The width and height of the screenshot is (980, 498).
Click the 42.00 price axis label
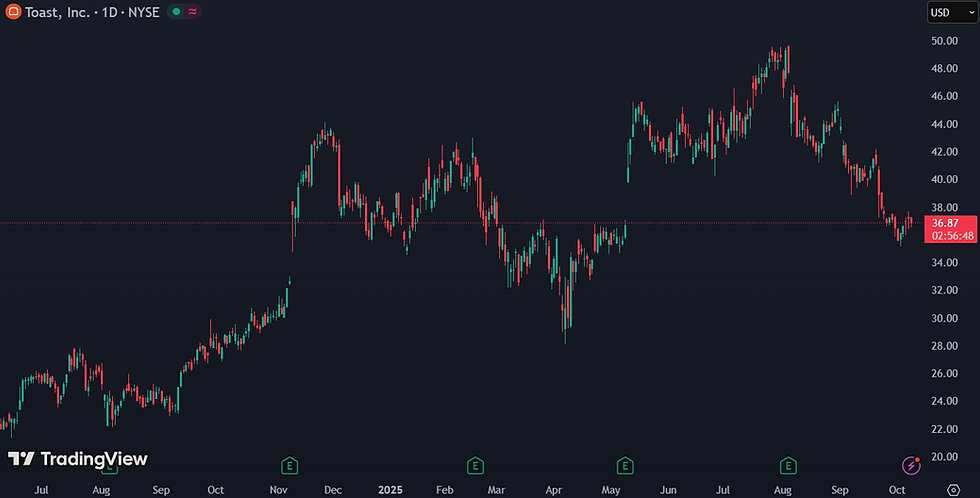[944, 151]
